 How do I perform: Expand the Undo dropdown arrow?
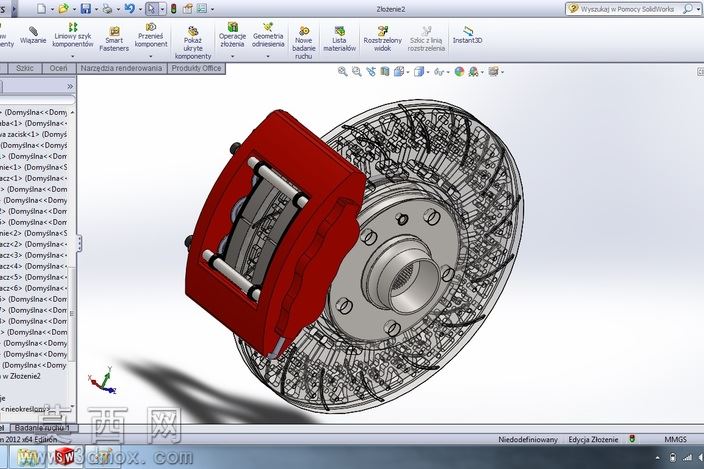tap(140, 9)
